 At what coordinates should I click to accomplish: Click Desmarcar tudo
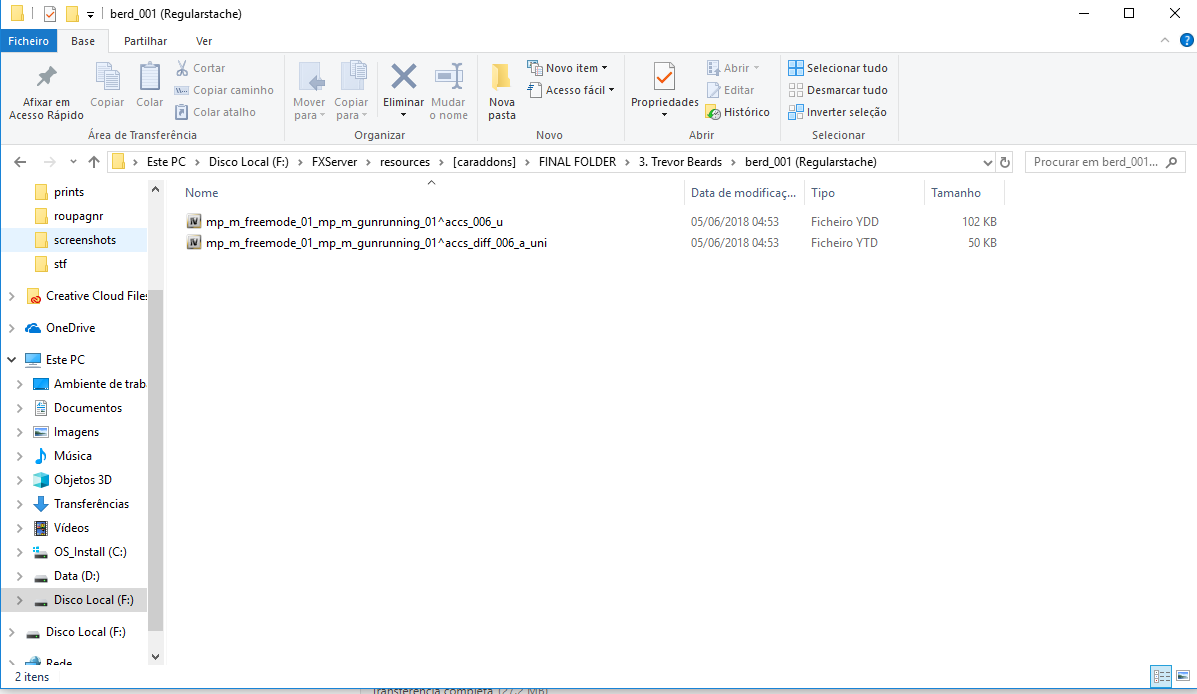click(x=837, y=90)
